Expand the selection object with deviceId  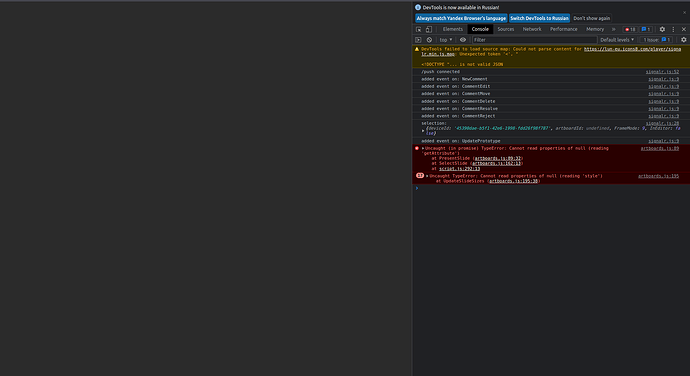(x=423, y=131)
